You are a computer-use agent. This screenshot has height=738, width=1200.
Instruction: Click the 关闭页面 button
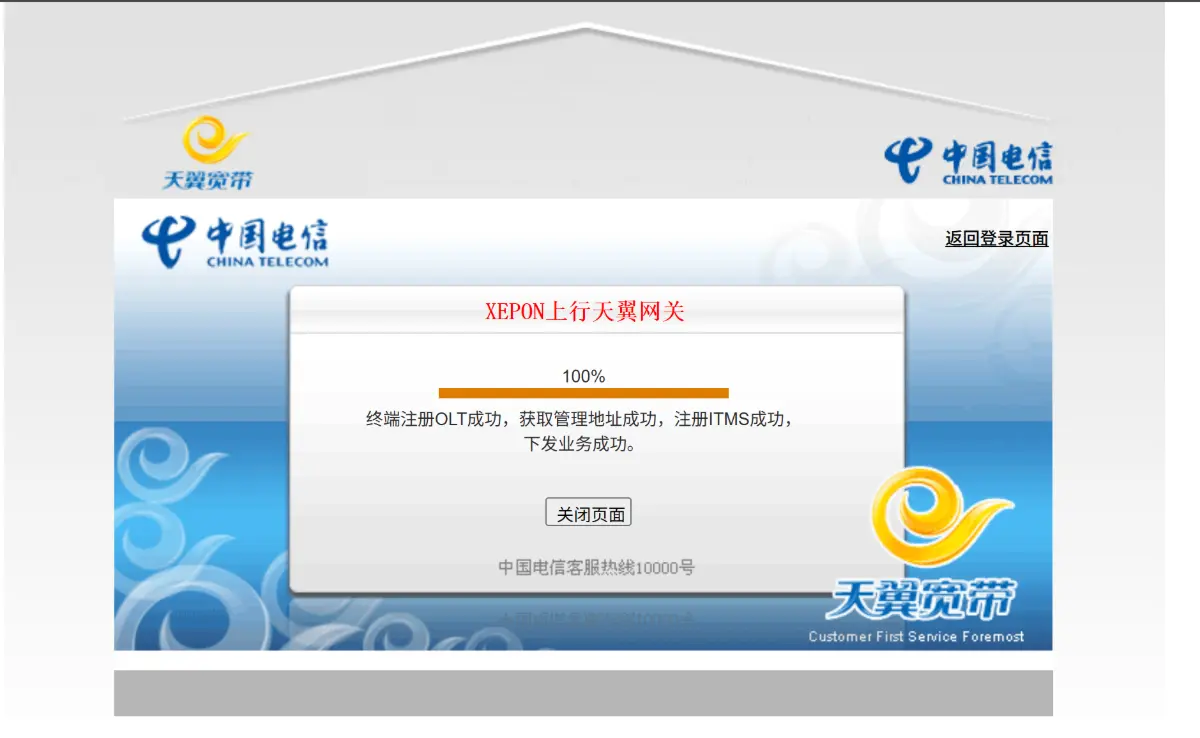[588, 512]
